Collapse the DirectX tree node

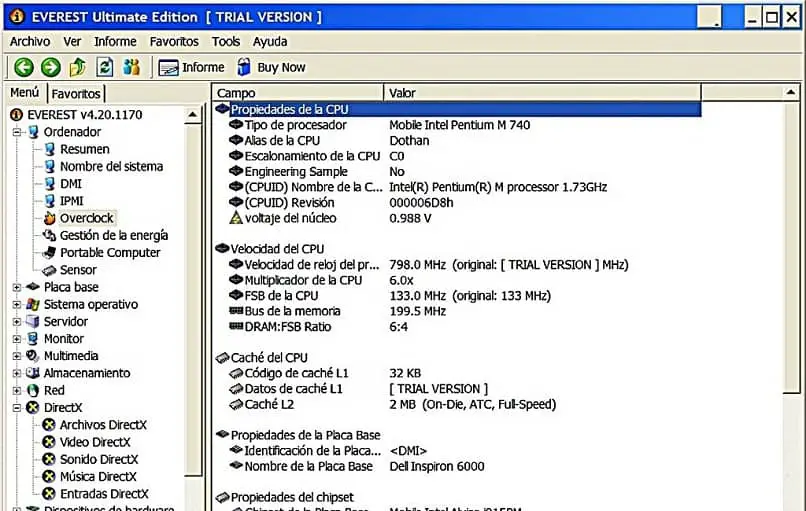[x=17, y=408]
